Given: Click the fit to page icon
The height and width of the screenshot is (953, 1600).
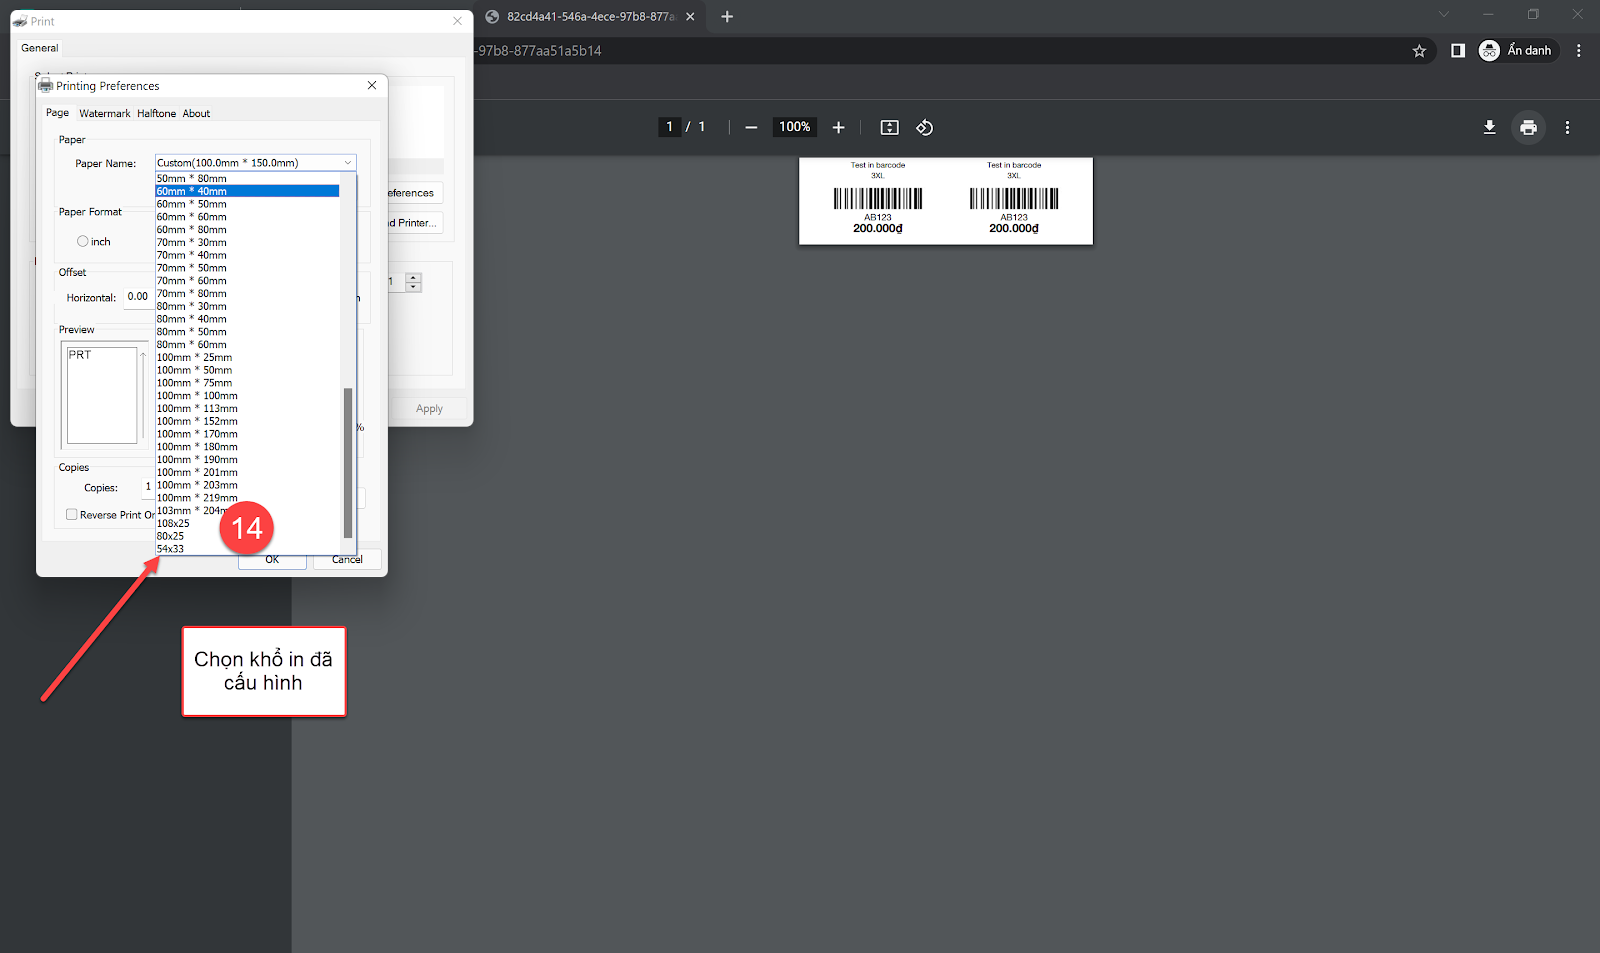Looking at the screenshot, I should (x=889, y=127).
